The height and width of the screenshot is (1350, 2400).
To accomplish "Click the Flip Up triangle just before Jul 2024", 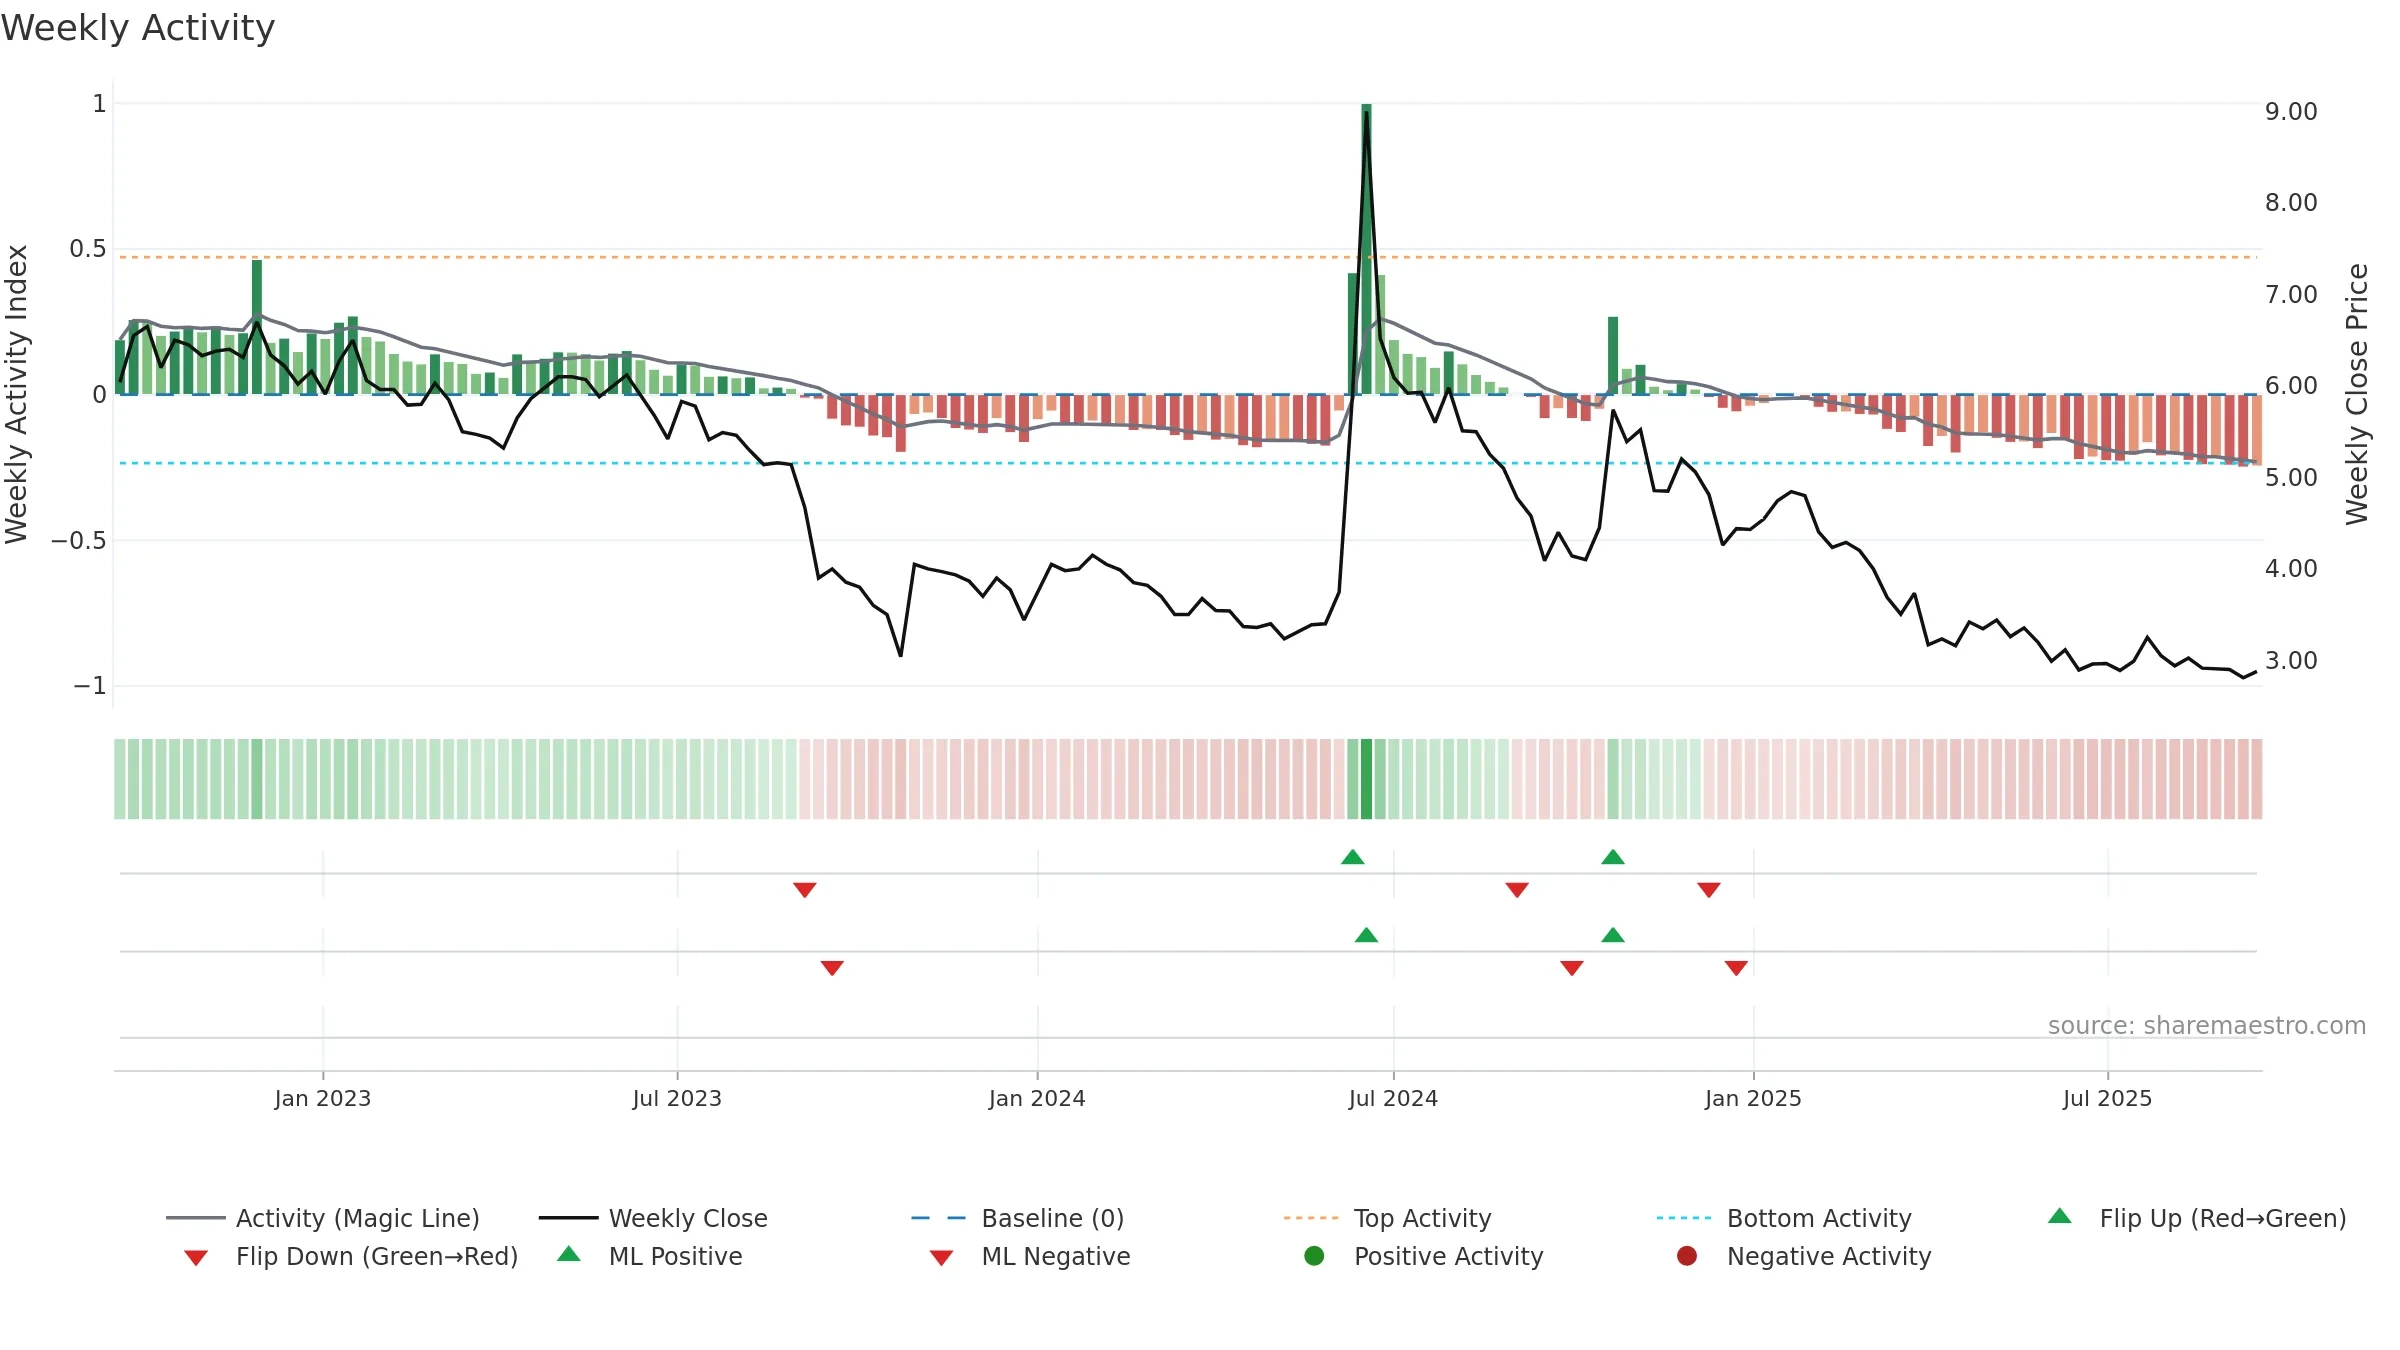I will click(1353, 857).
